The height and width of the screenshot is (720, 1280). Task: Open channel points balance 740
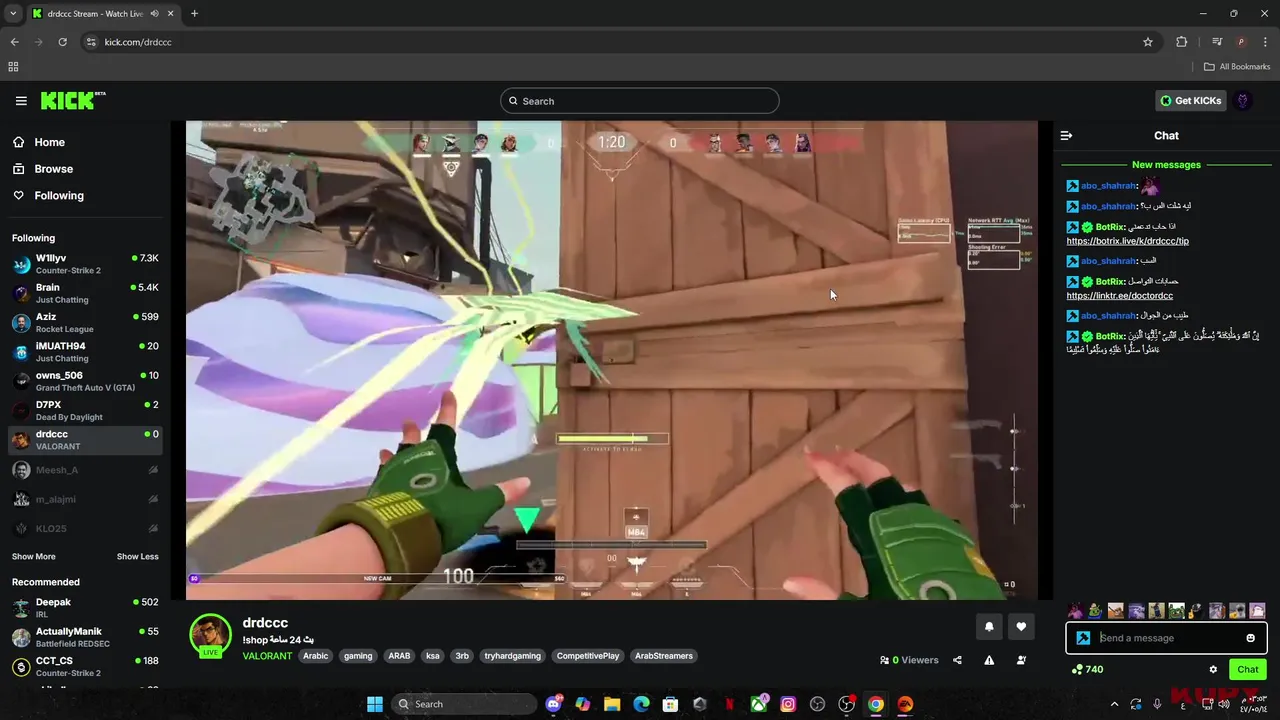pos(1088,670)
